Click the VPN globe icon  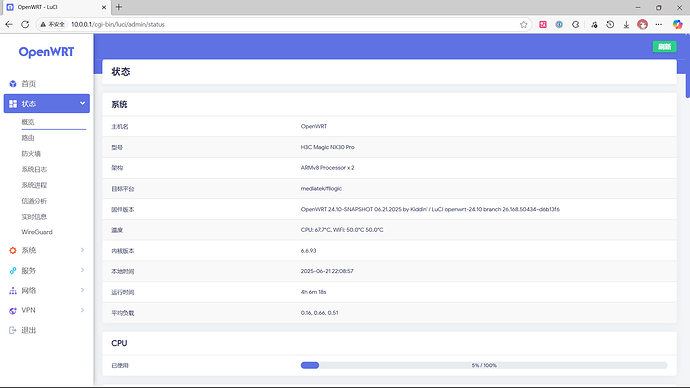(x=13, y=311)
